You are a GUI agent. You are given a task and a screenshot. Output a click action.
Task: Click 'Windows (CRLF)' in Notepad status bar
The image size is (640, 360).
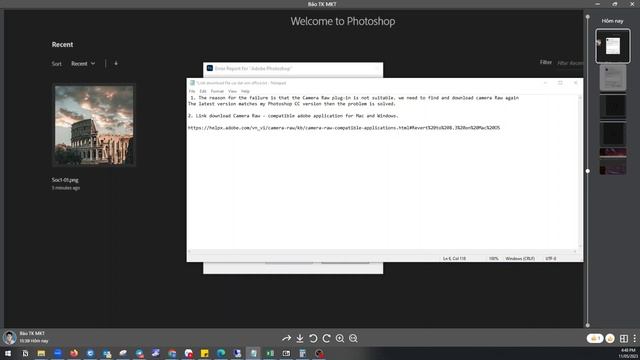[x=520, y=259]
